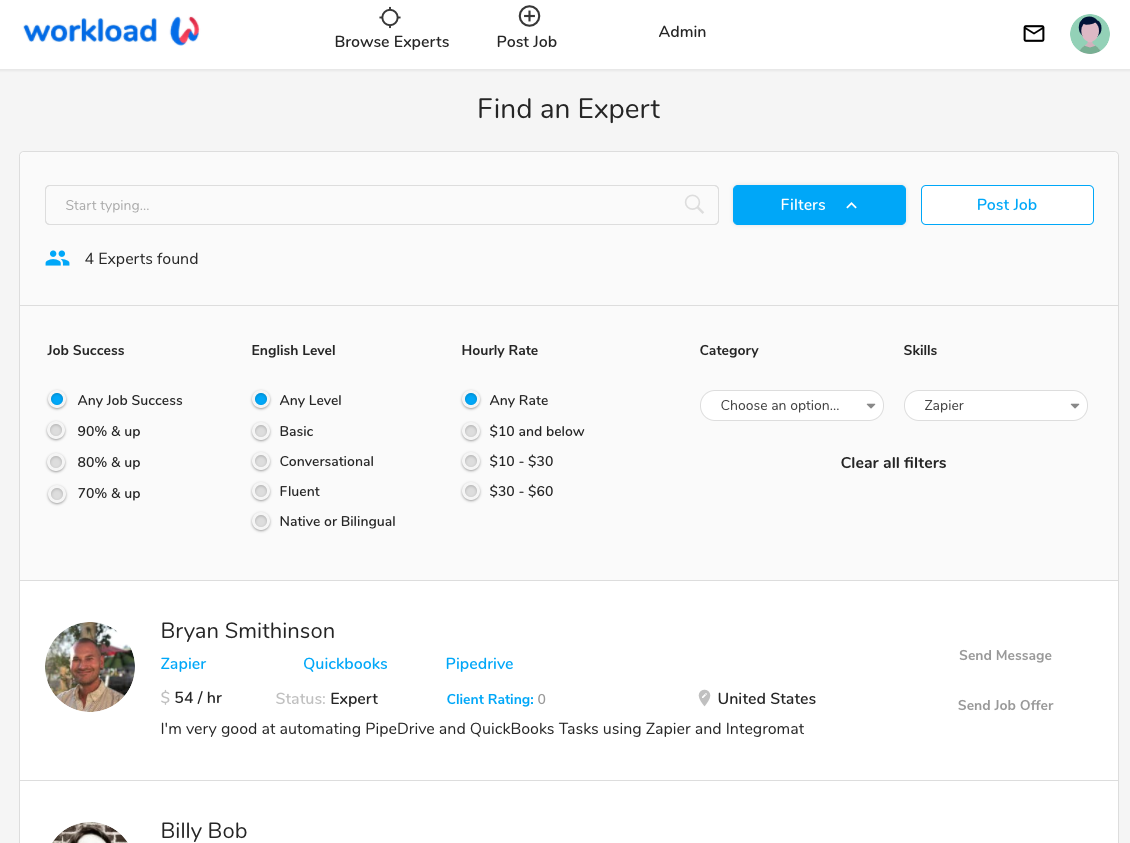The image size is (1130, 843).
Task: Click the outlined Post Job button
Action: pyautogui.click(x=1007, y=205)
